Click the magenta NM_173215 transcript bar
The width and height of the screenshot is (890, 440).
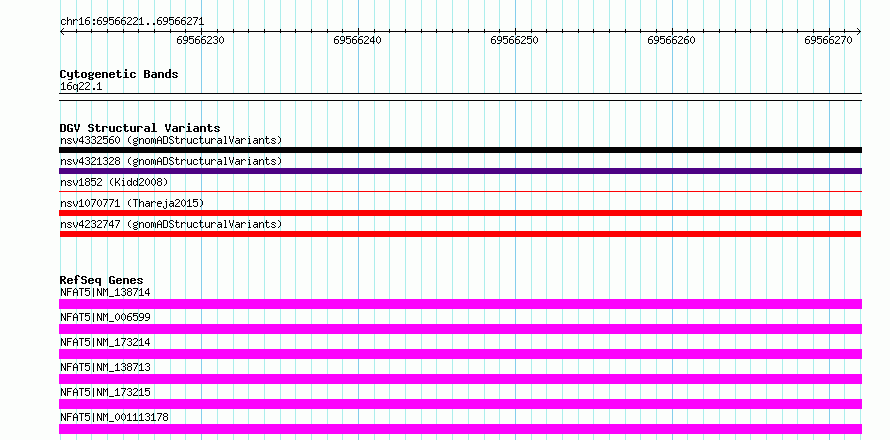[x=460, y=404]
